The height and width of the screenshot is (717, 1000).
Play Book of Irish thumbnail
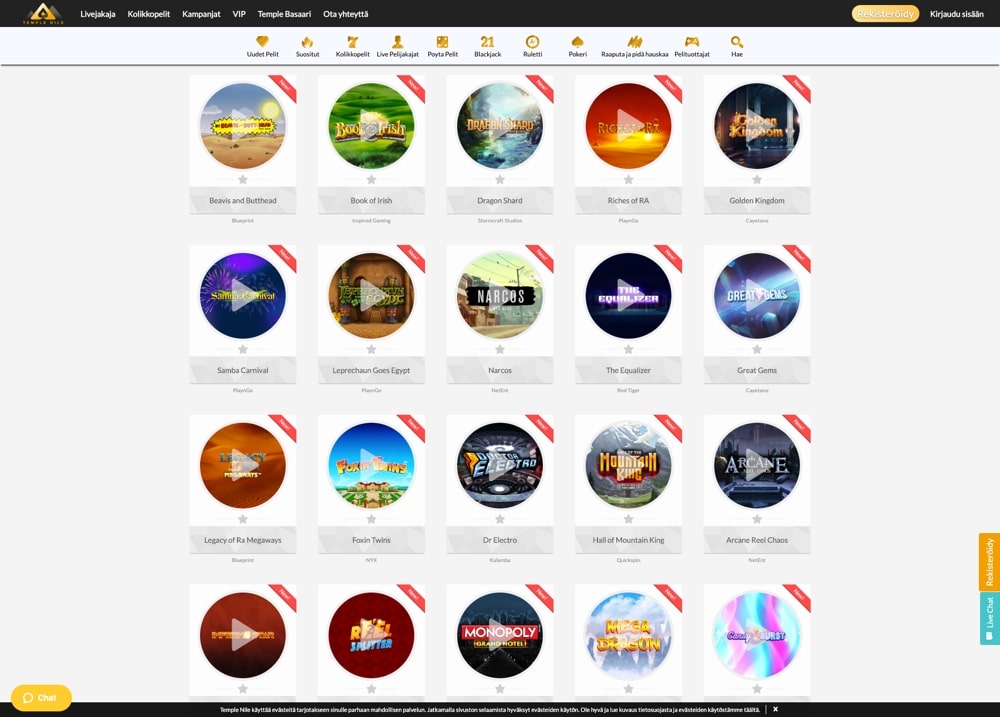click(x=371, y=126)
